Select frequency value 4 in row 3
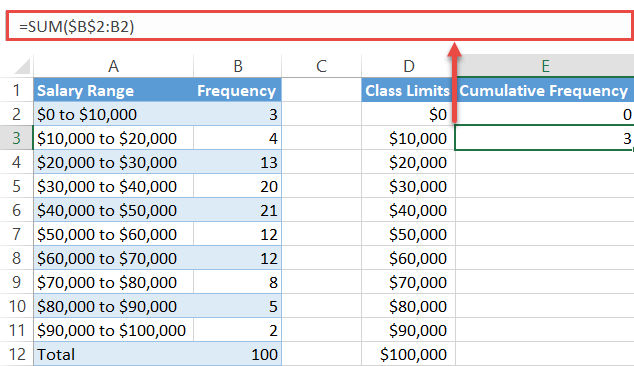Screen dimensions: 634x366 [x=238, y=138]
